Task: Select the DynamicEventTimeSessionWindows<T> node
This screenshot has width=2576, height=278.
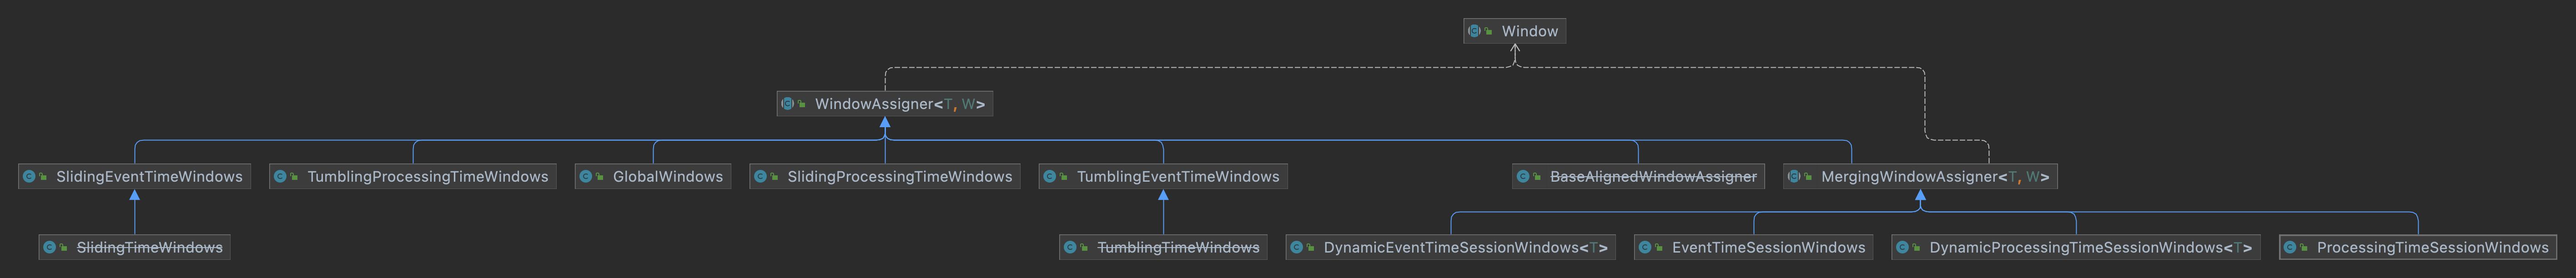Action: click(x=1451, y=247)
